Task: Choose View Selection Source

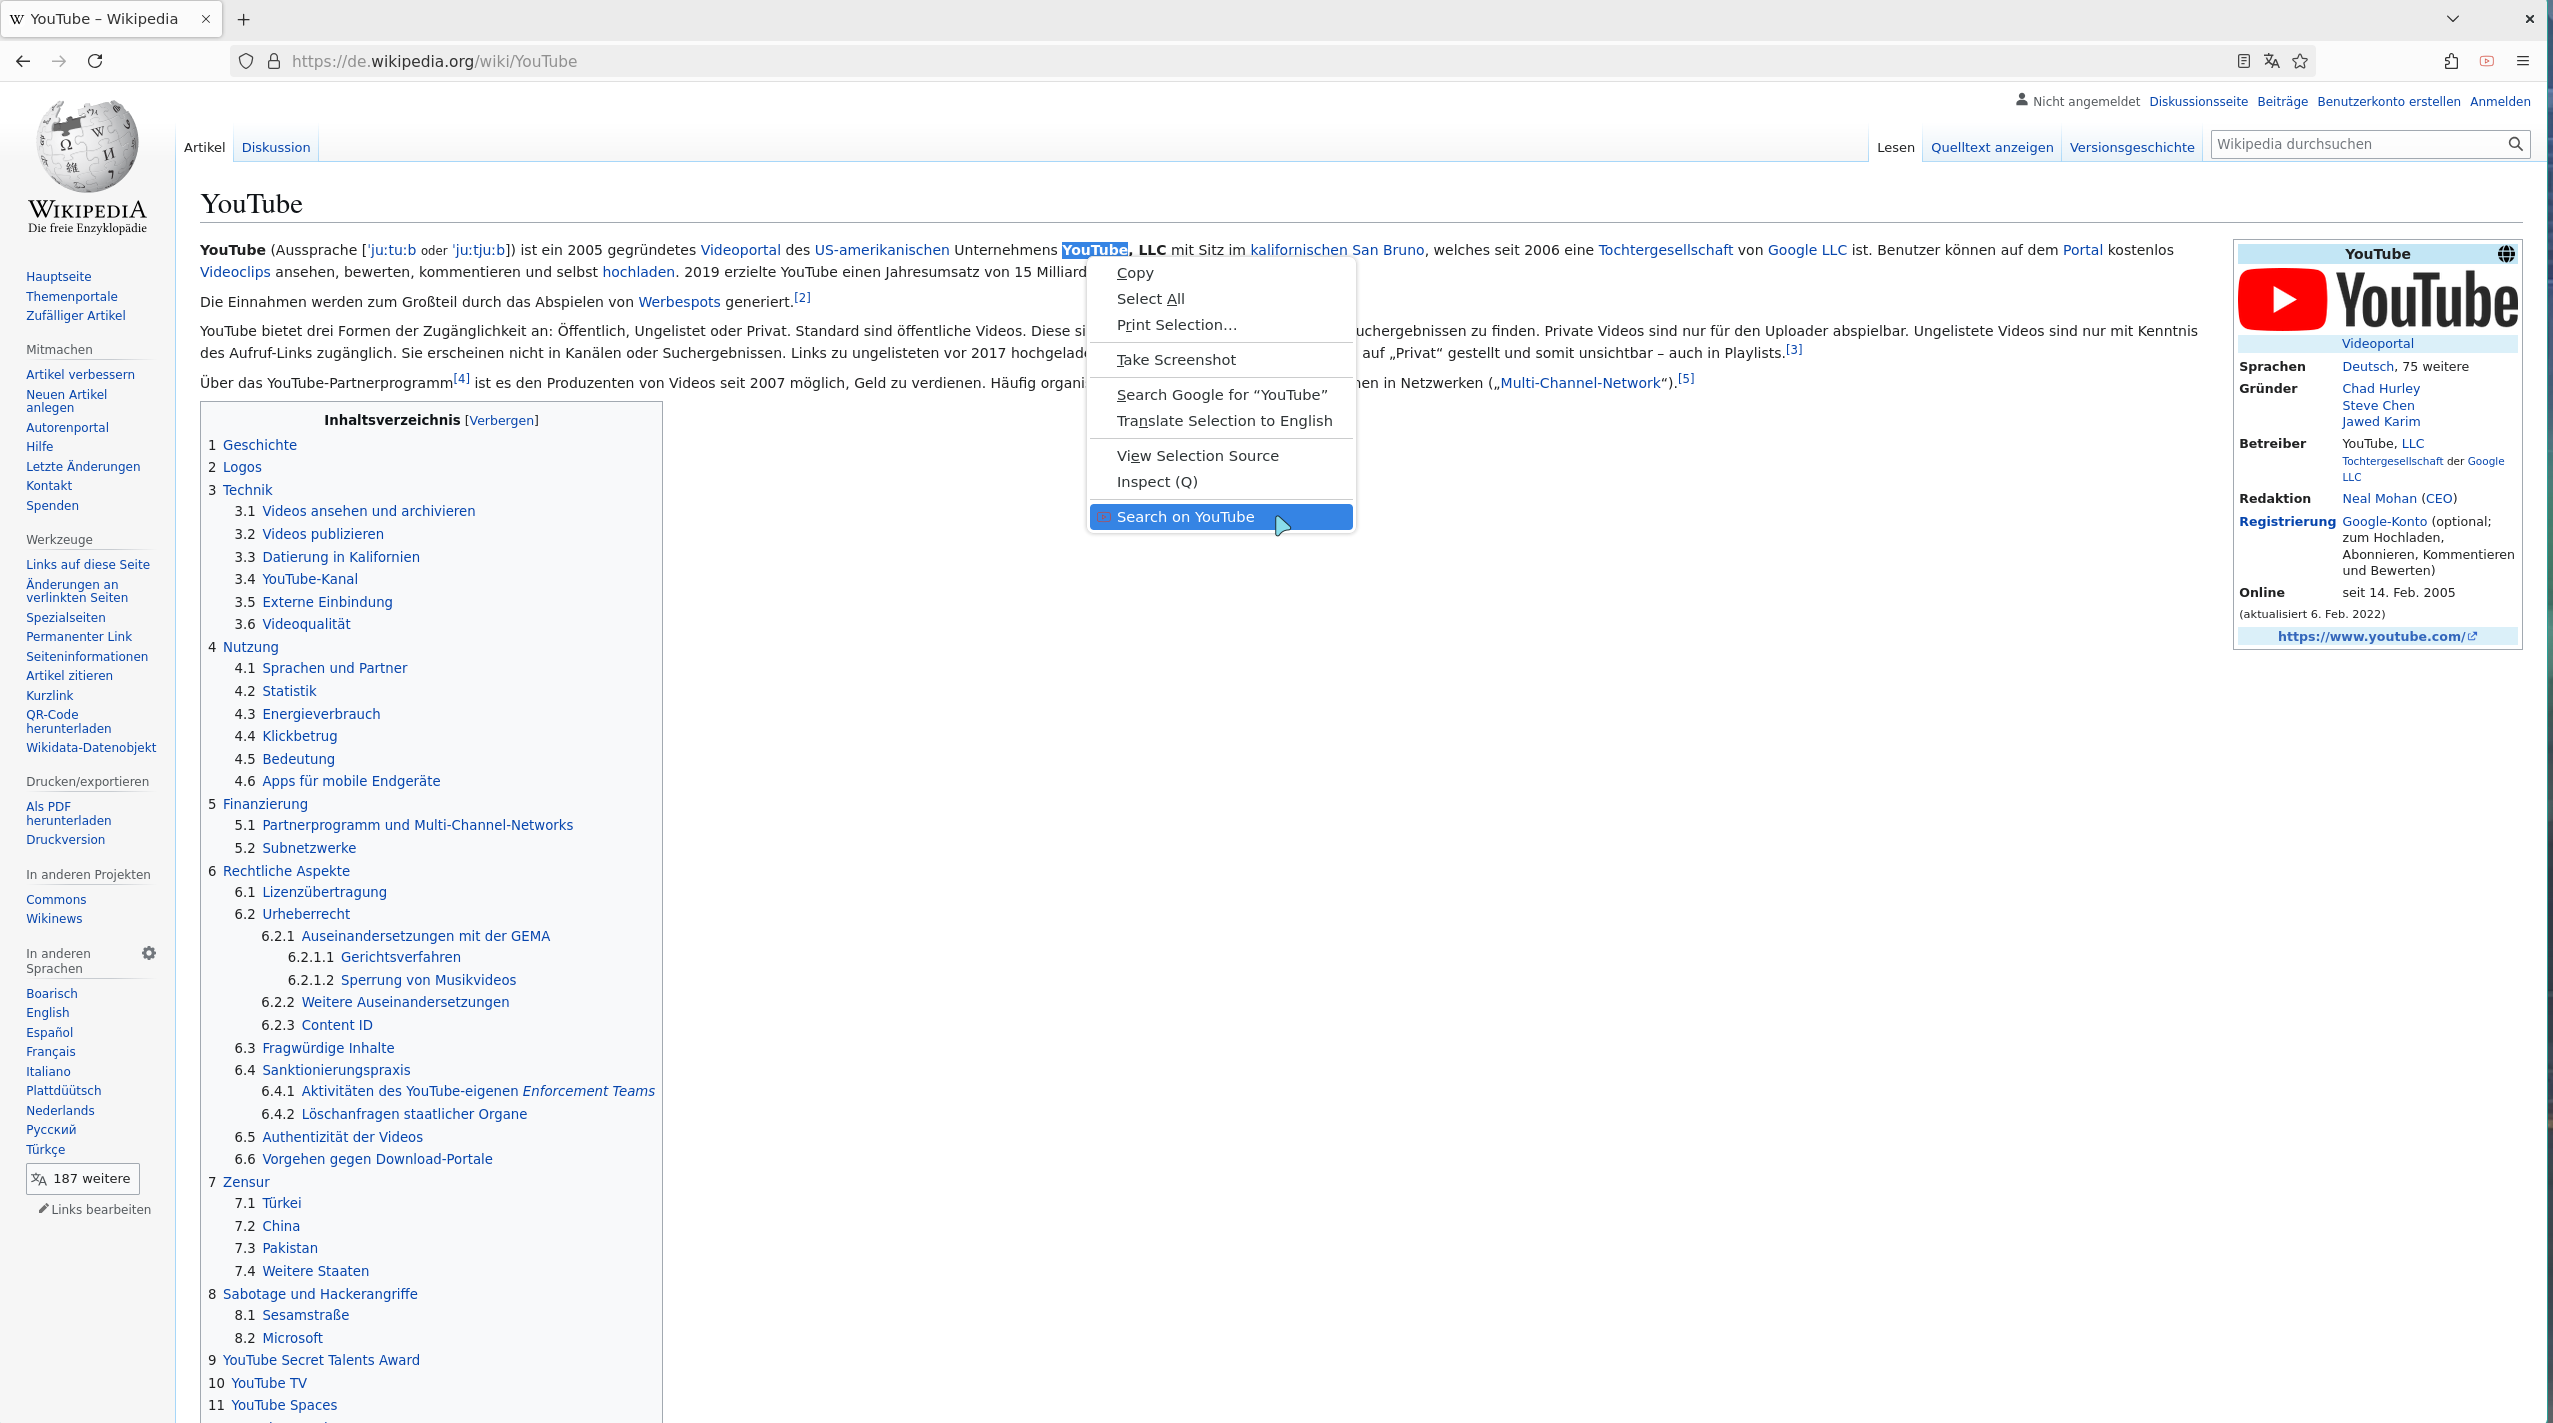Action: [1221, 456]
